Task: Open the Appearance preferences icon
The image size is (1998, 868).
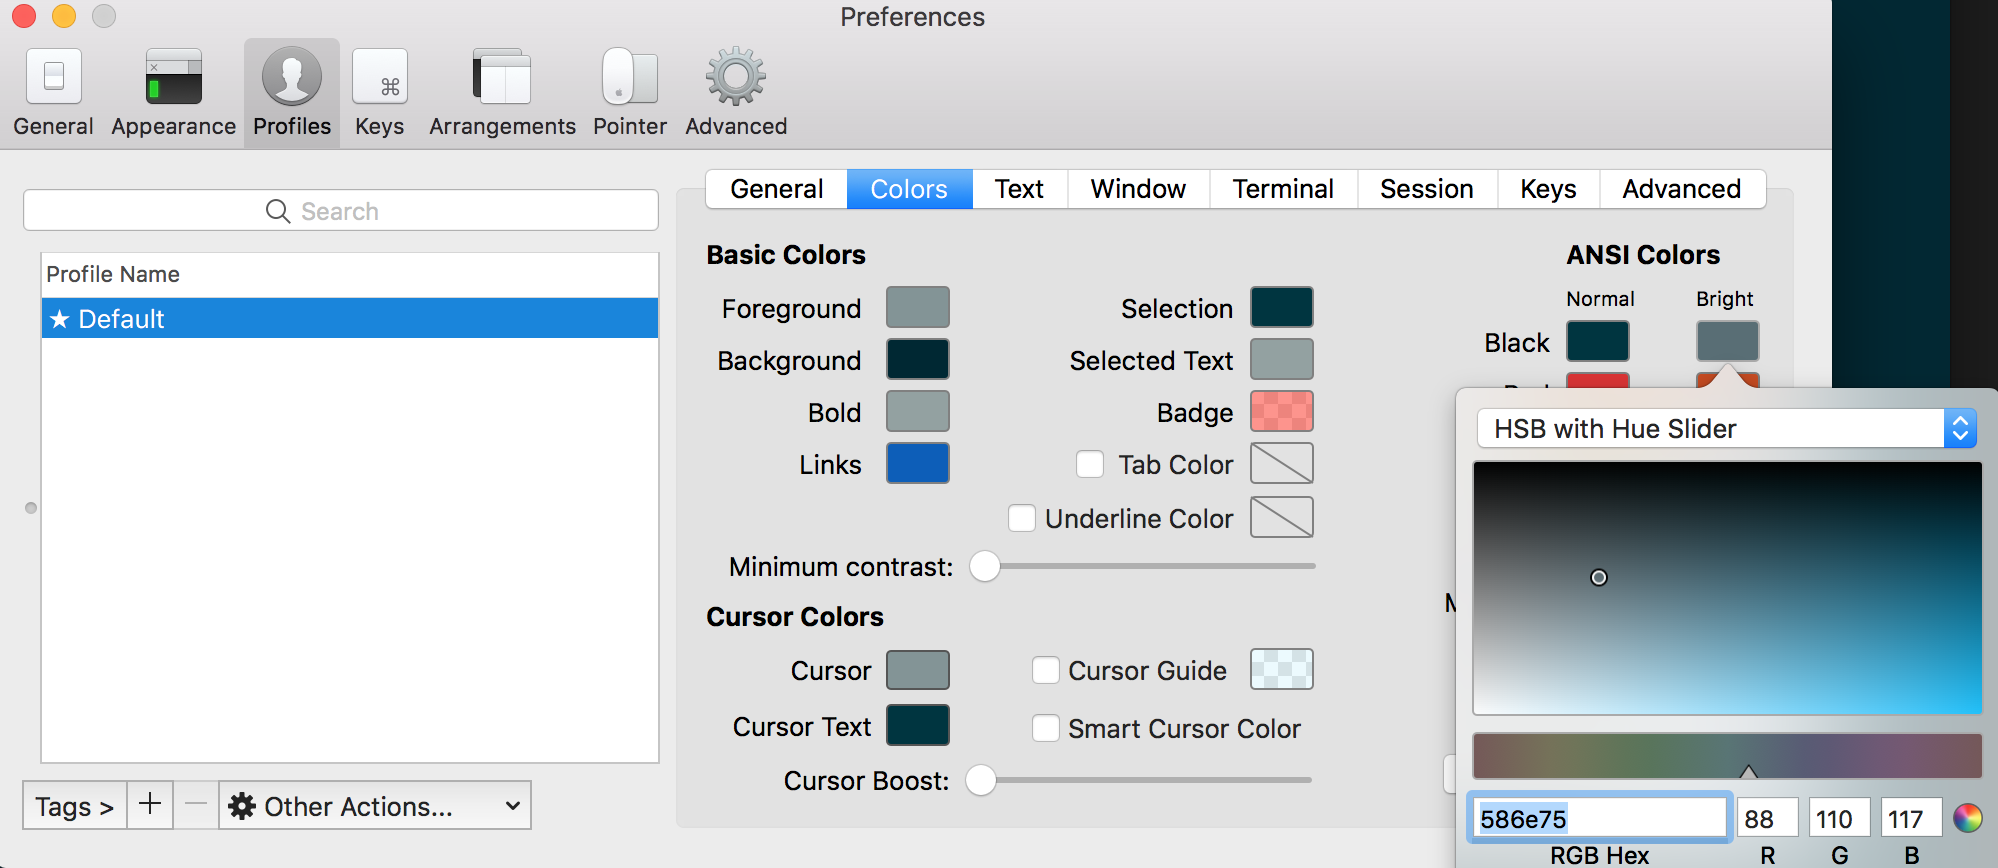Action: (x=173, y=77)
